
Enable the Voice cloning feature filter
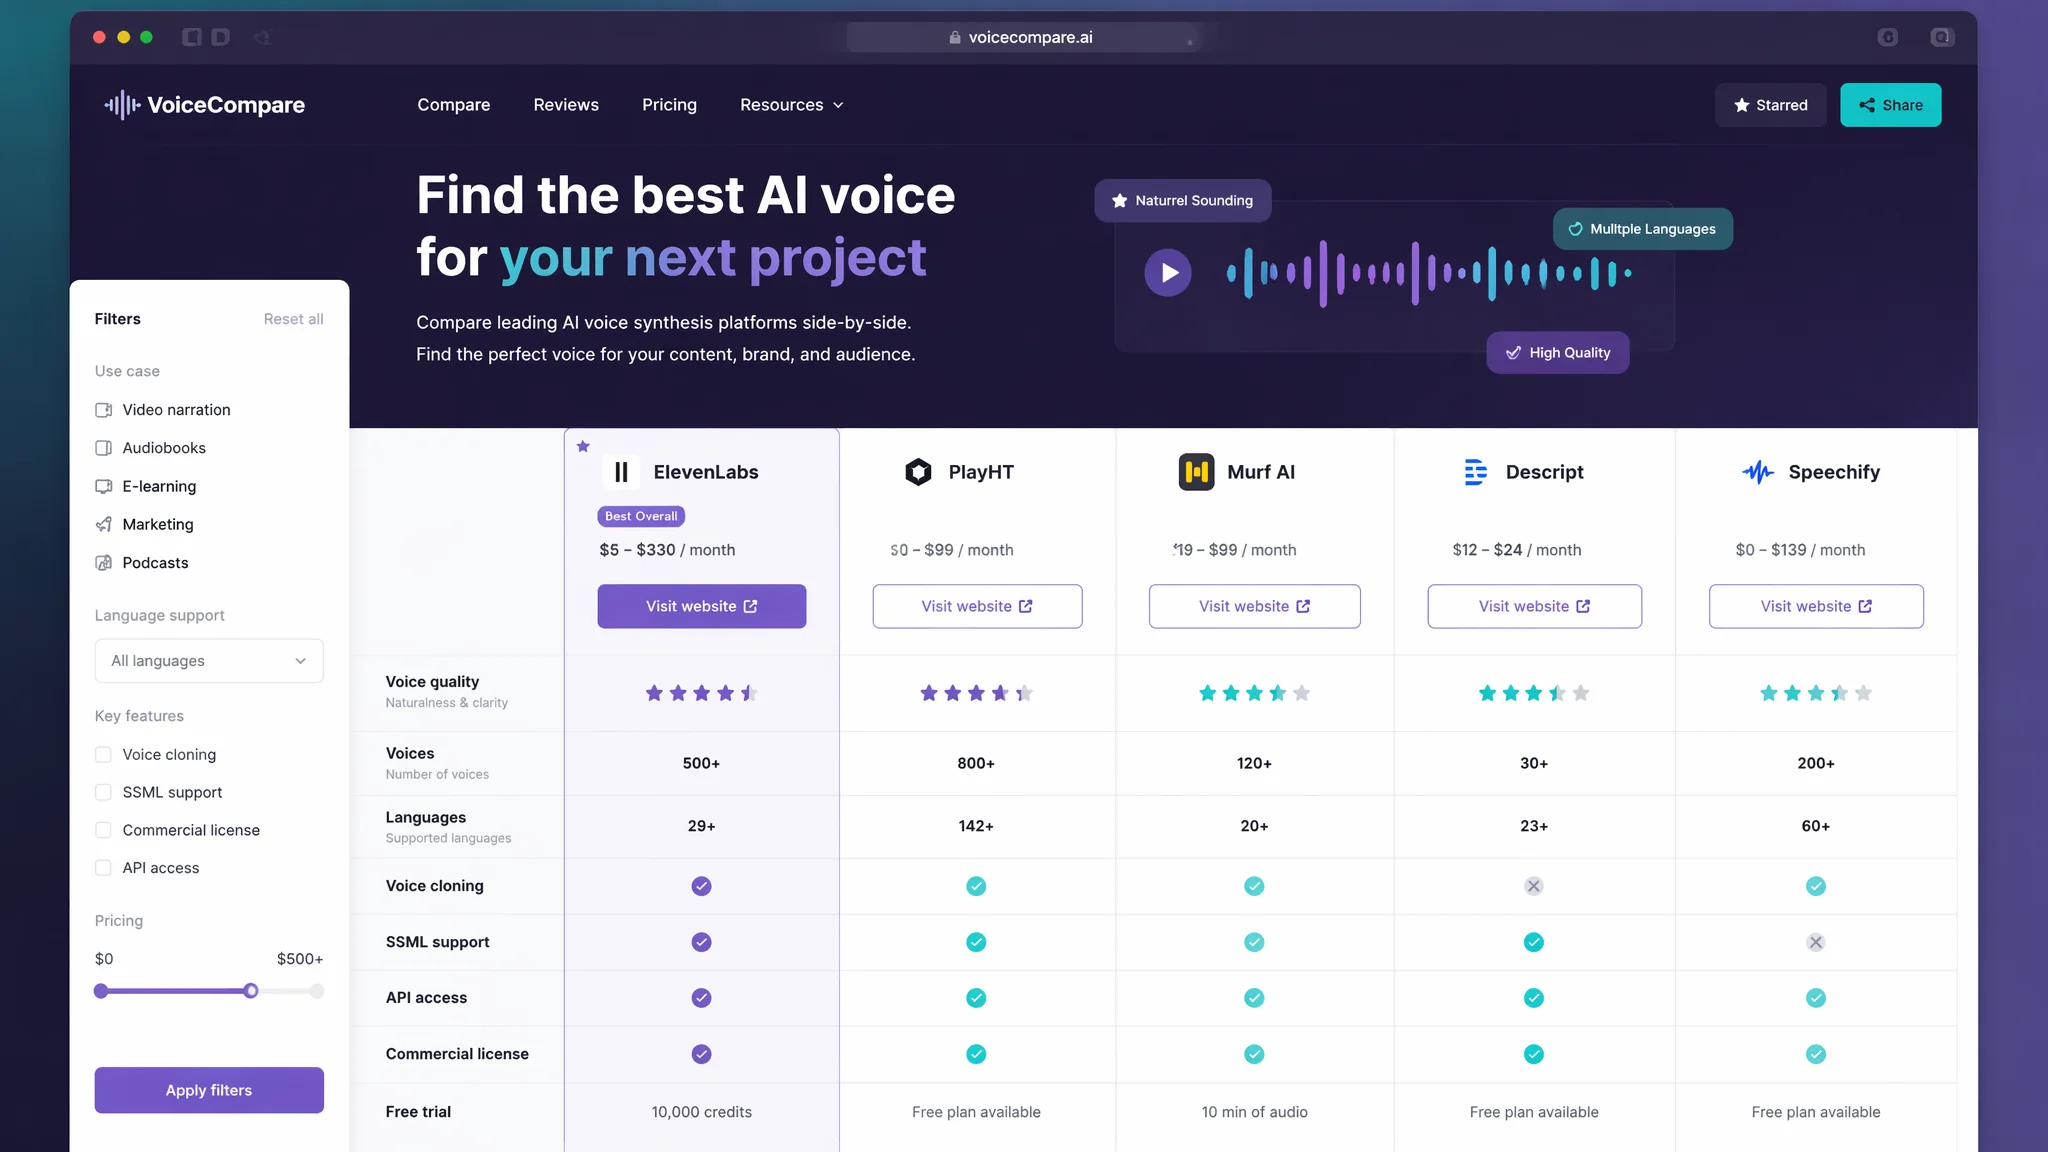103,754
